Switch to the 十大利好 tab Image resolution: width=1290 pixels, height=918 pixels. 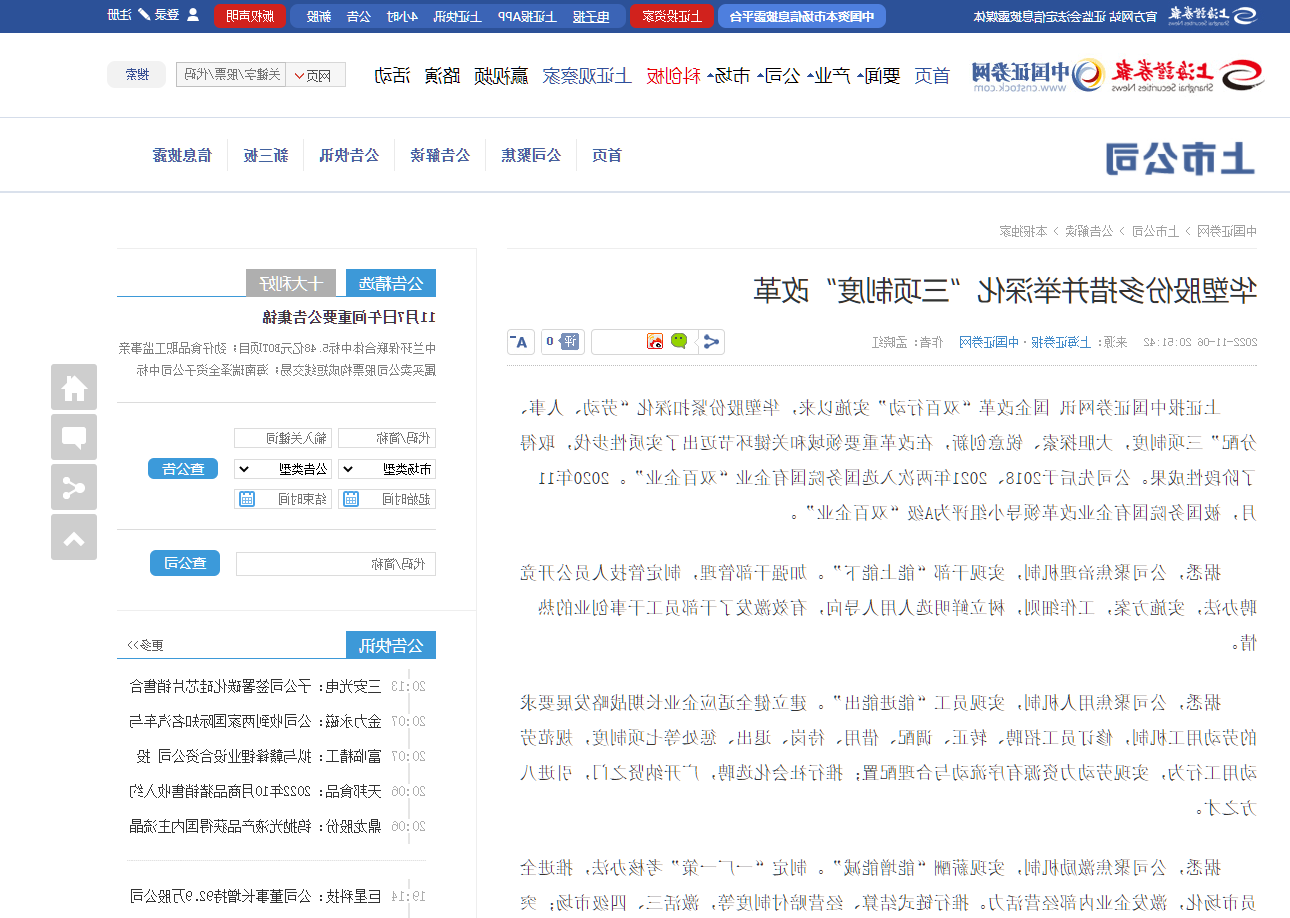pos(291,283)
